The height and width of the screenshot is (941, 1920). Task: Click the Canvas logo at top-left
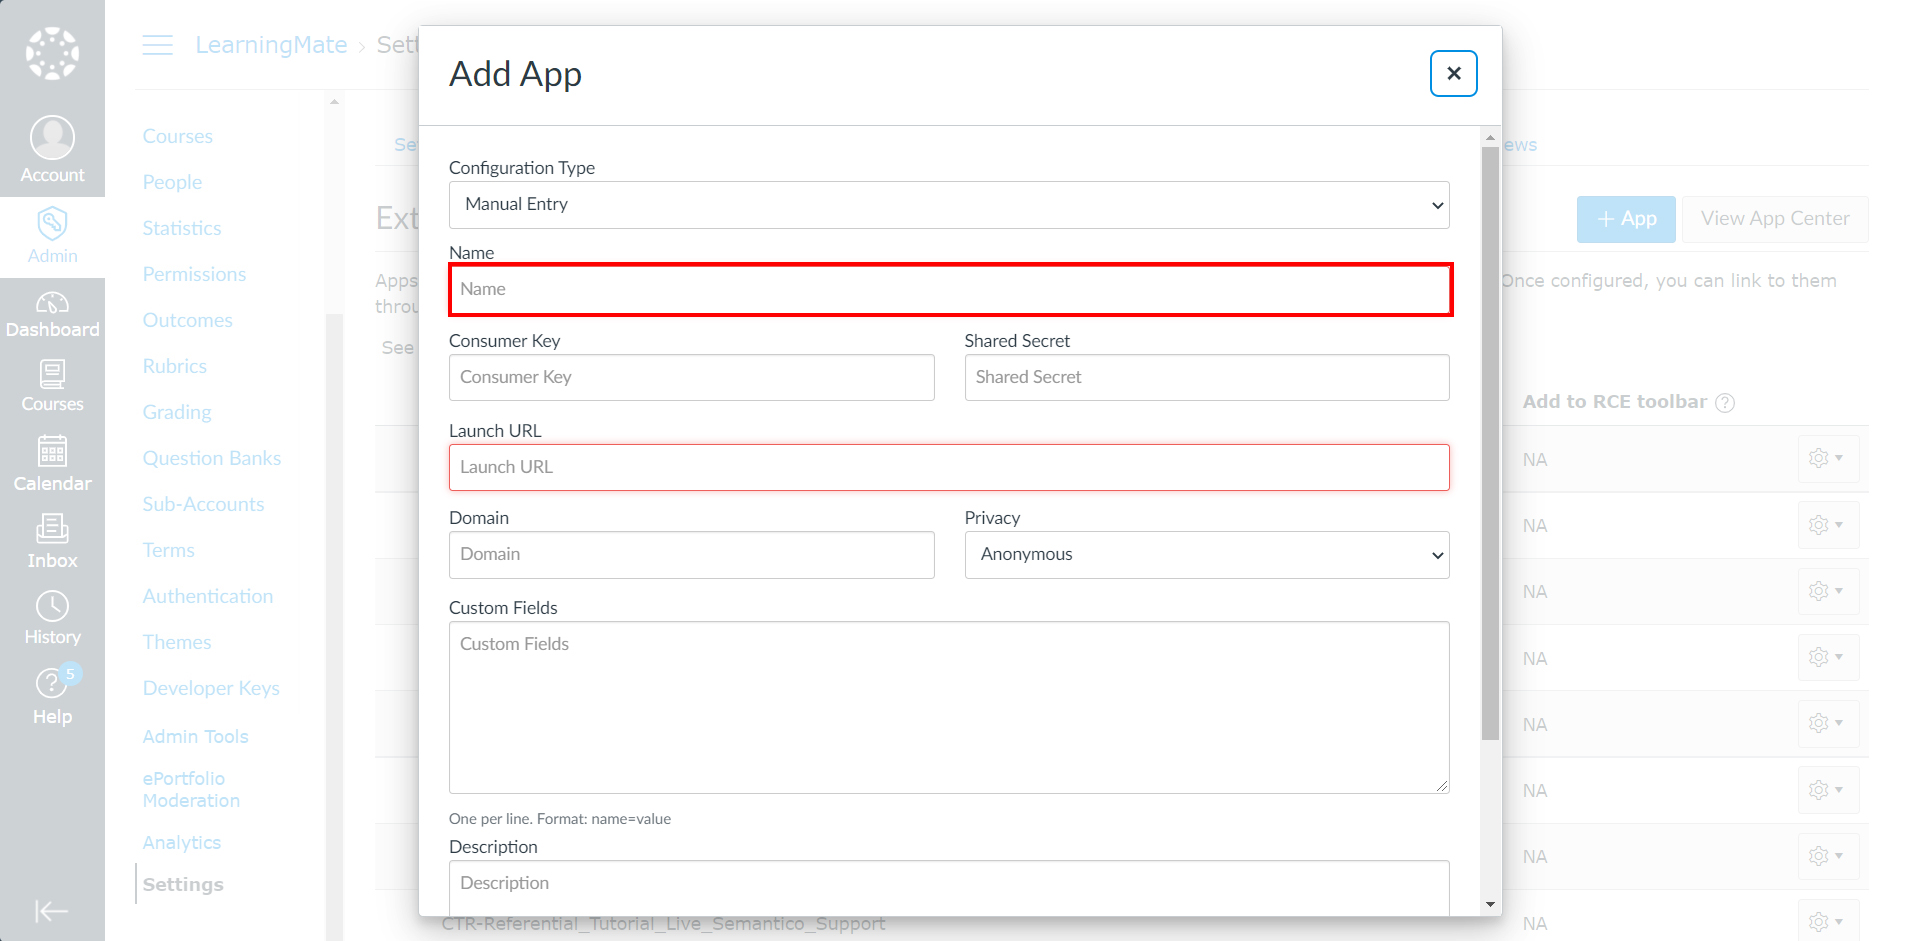click(x=52, y=53)
